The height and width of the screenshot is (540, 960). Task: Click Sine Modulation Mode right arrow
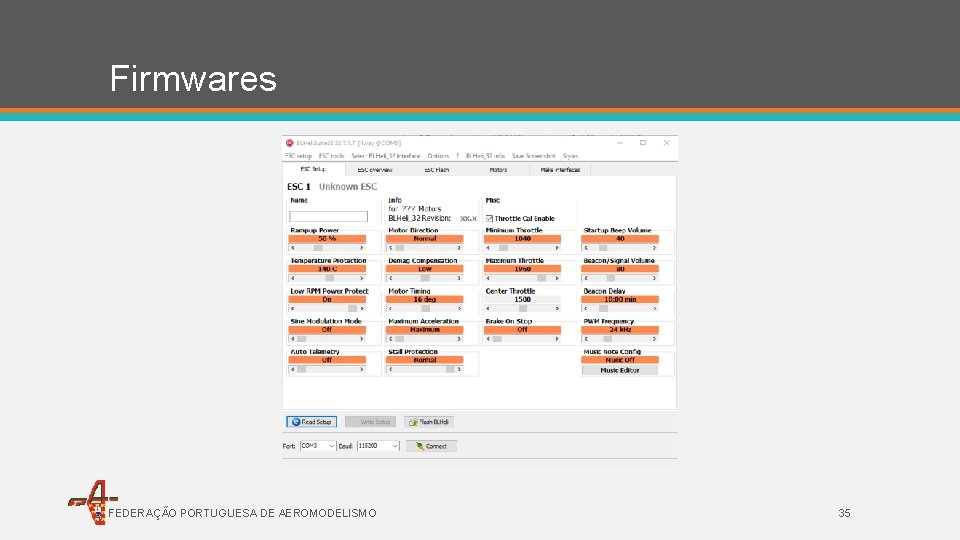(362, 339)
